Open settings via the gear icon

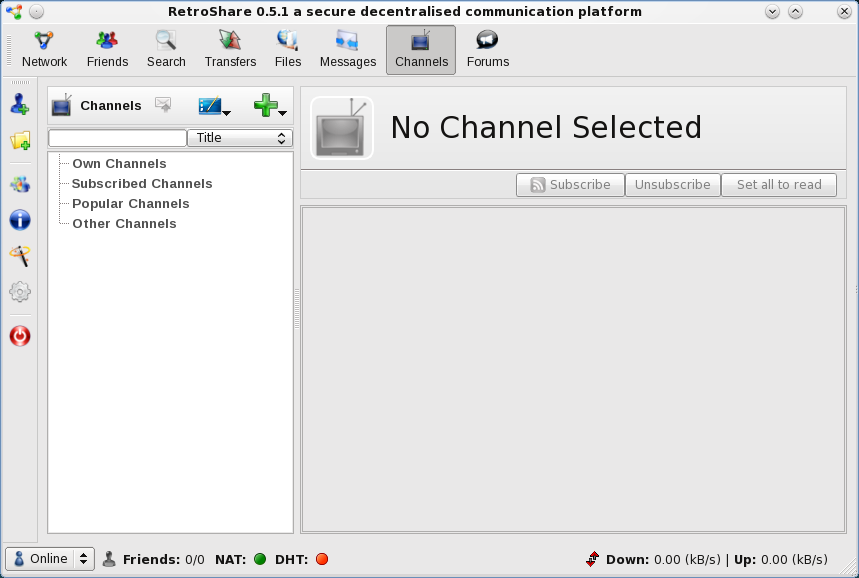pos(20,292)
